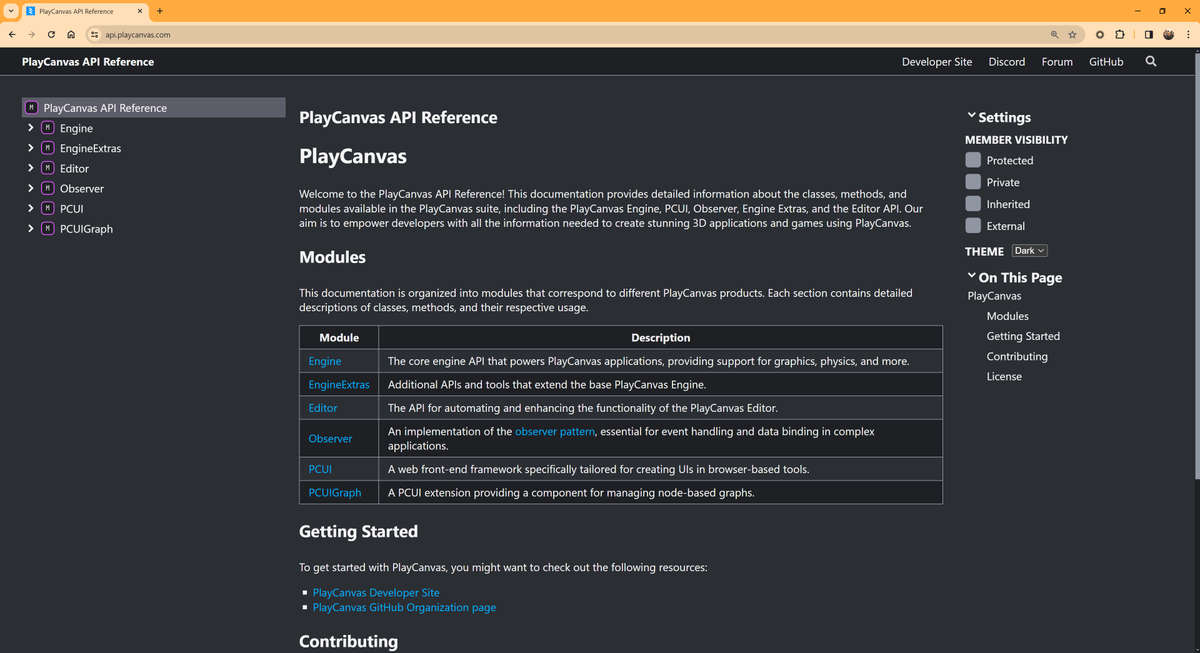Jump to Contributing in On This Page
The height and width of the screenshot is (653, 1200).
click(x=1017, y=356)
